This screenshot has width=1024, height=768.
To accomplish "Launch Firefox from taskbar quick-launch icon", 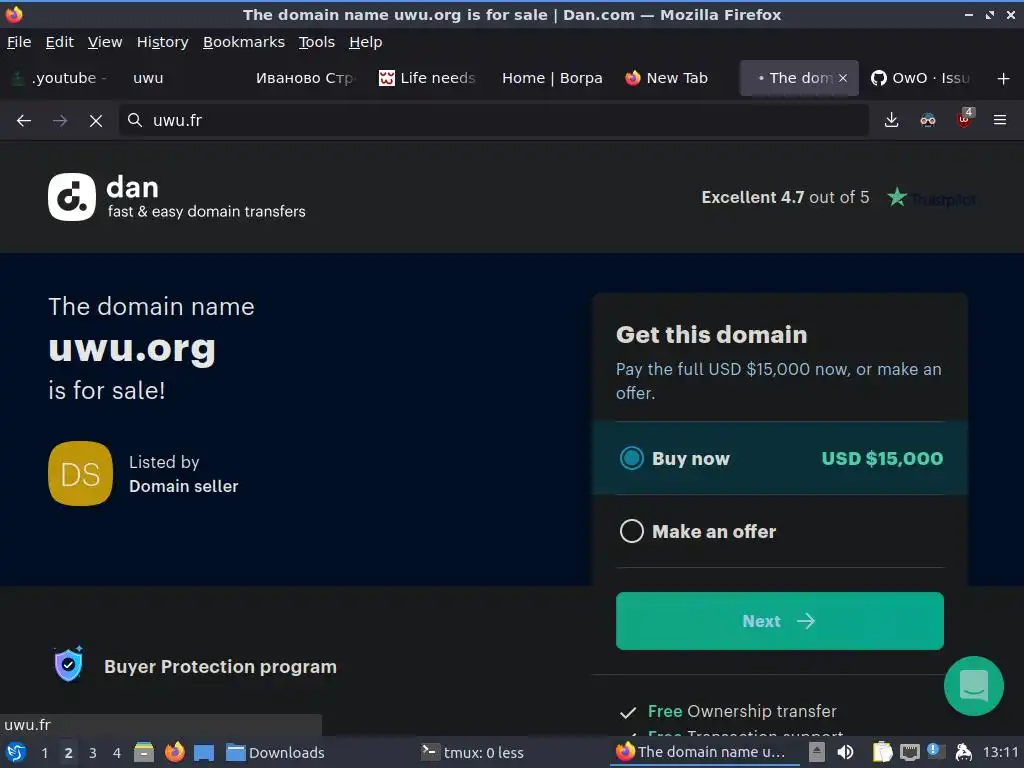I will pos(174,752).
